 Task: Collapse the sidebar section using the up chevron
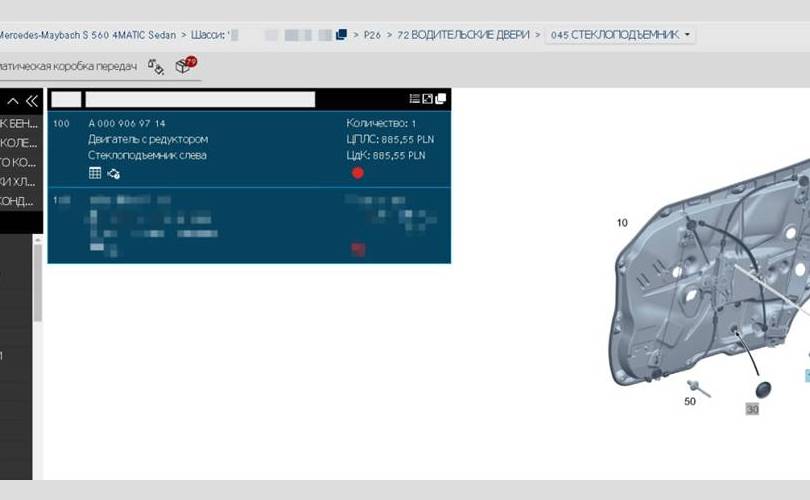pyautogui.click(x=13, y=100)
